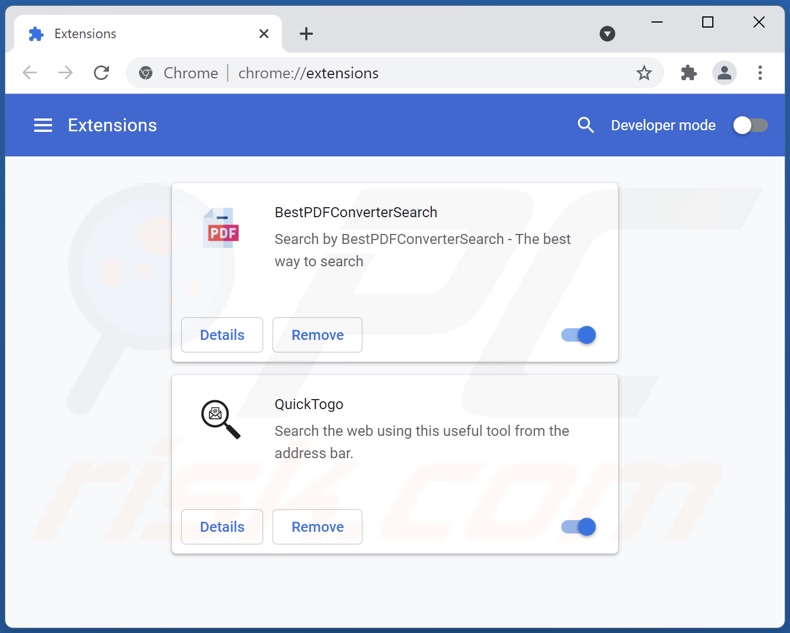Disable the QuickTogo extension toggle
This screenshot has height=633, width=790.
point(578,527)
